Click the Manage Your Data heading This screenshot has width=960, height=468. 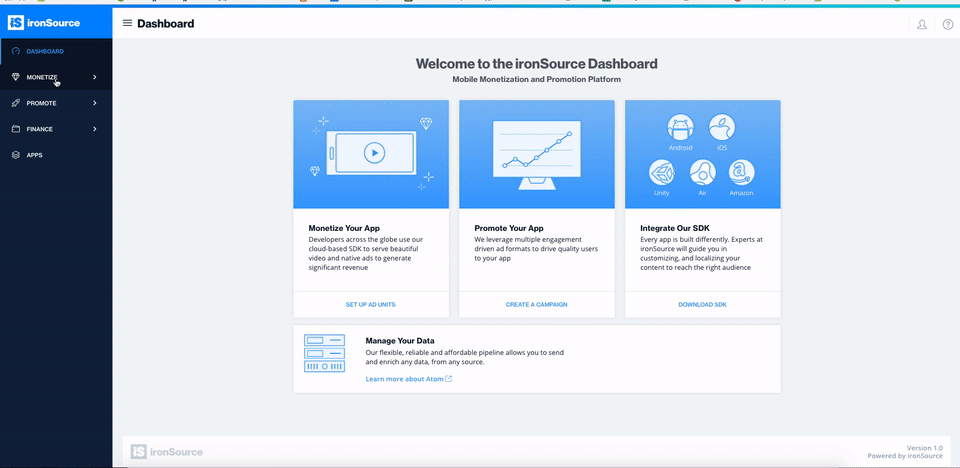pos(400,341)
